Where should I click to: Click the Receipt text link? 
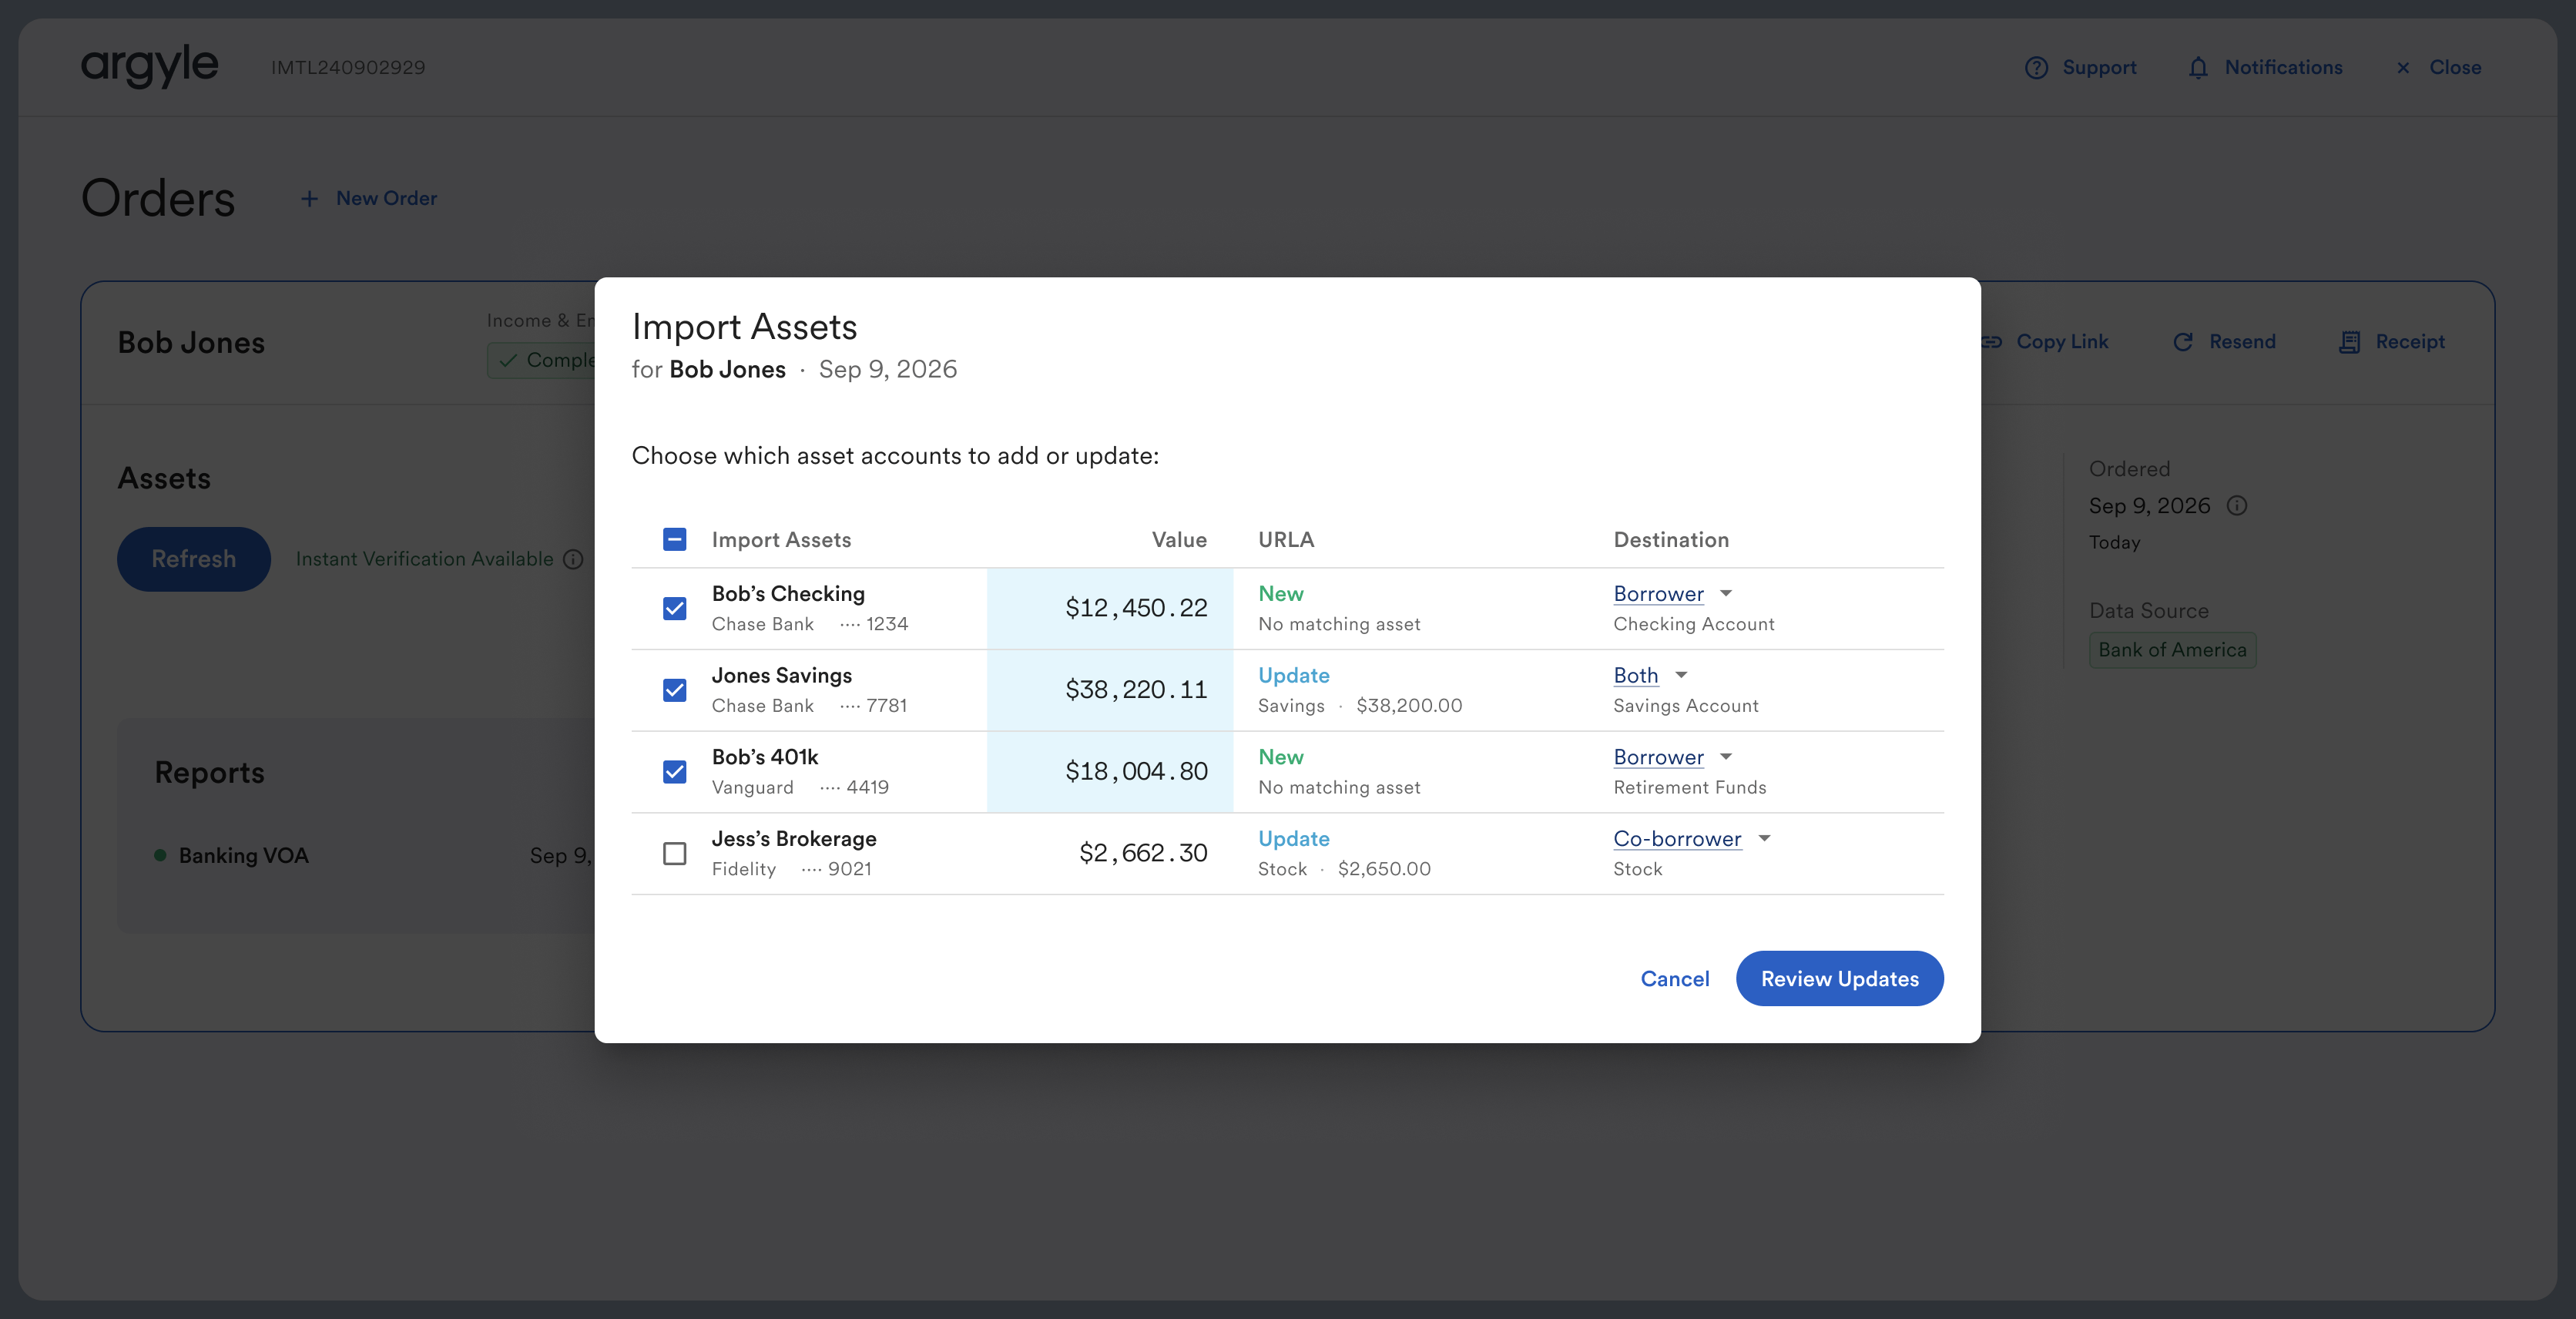coord(2410,342)
